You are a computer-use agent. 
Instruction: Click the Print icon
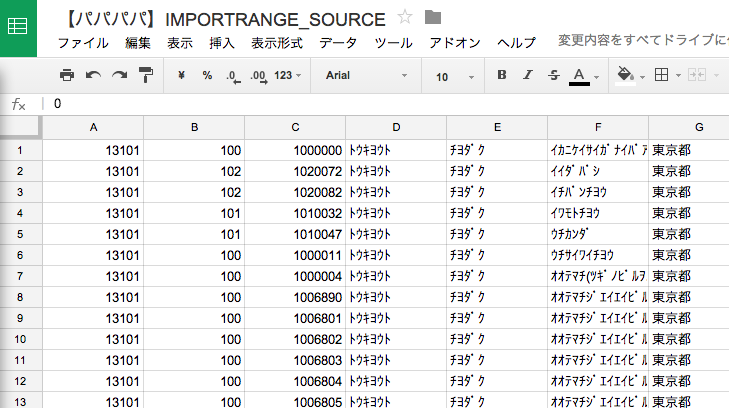point(67,75)
